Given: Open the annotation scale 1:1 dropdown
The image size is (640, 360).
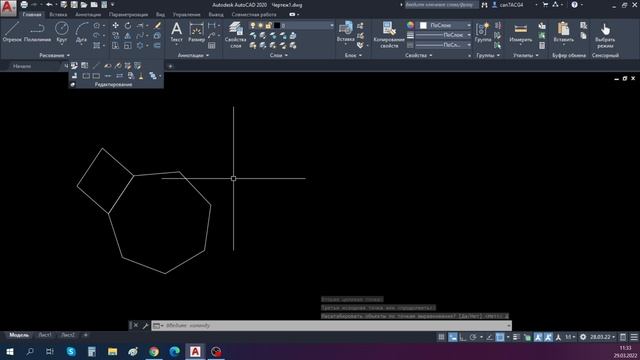Looking at the screenshot, I should tap(570, 337).
